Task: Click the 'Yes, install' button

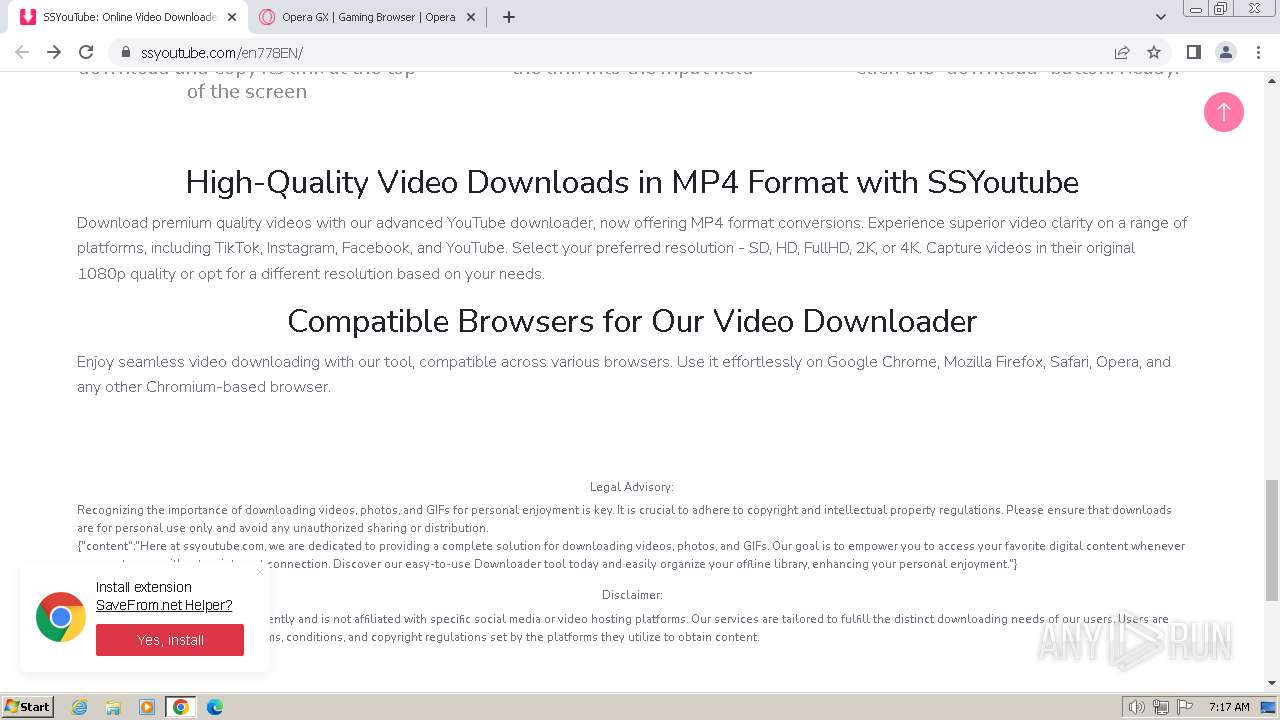Action: [x=170, y=640]
